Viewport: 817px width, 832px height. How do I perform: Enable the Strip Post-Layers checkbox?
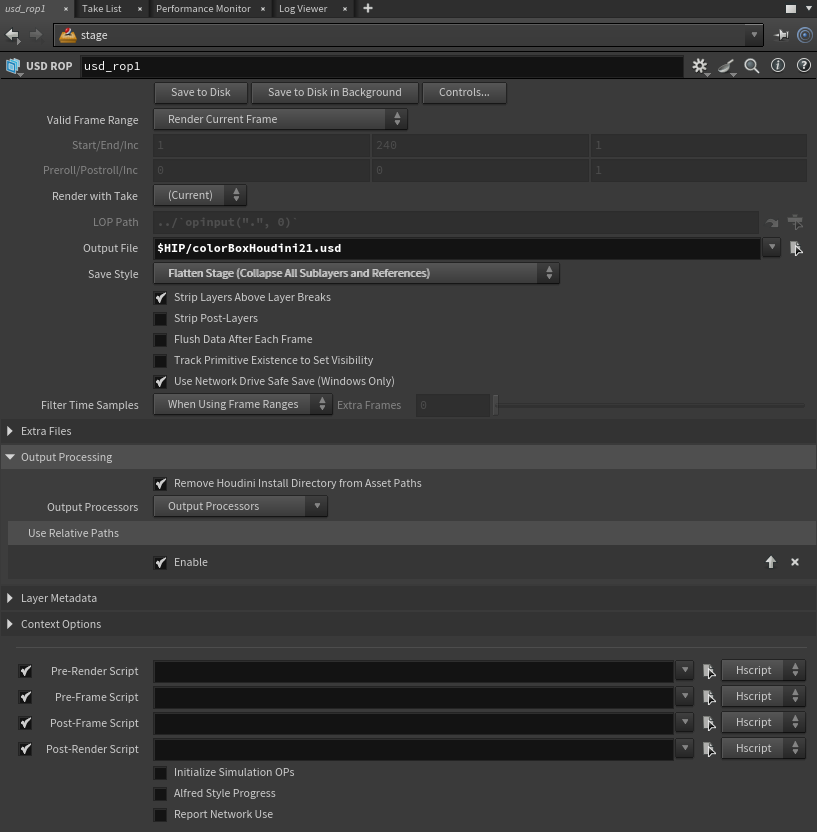[x=161, y=318]
